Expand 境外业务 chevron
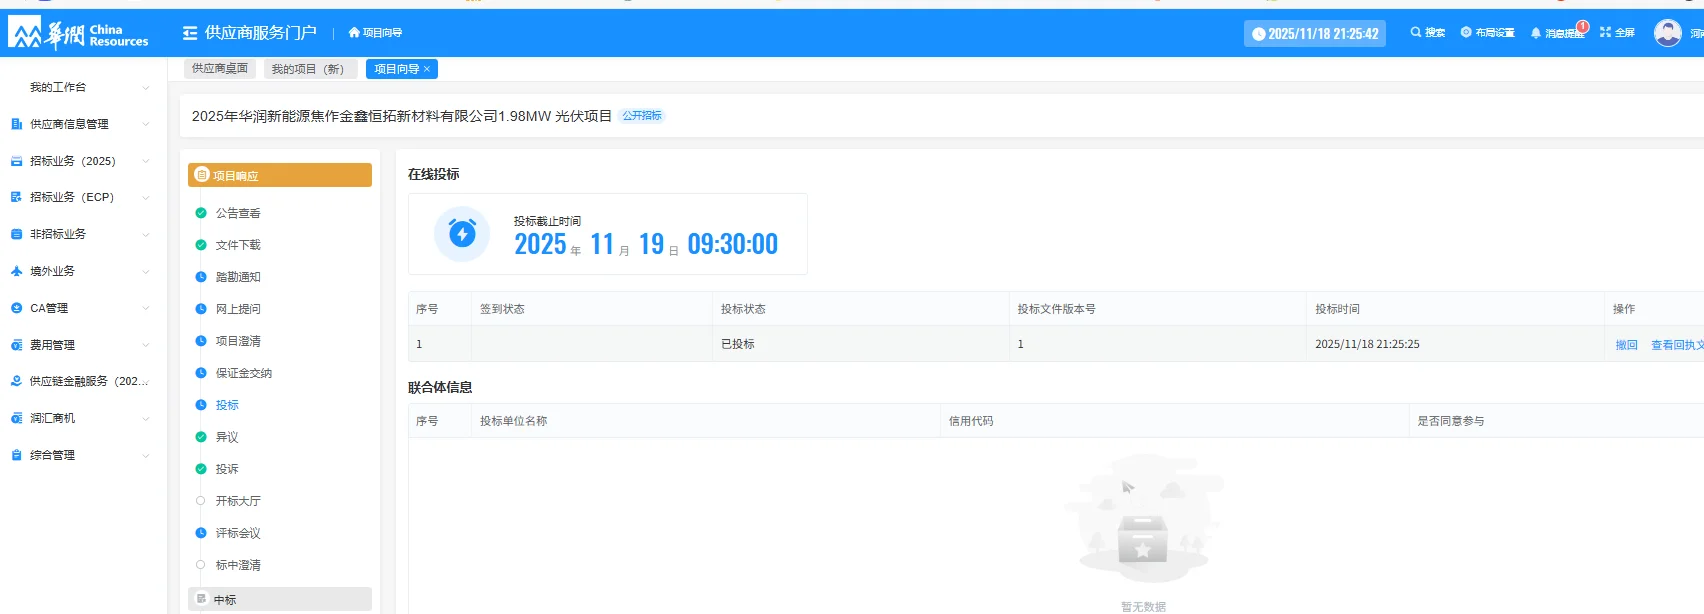1704x614 pixels. tap(146, 271)
